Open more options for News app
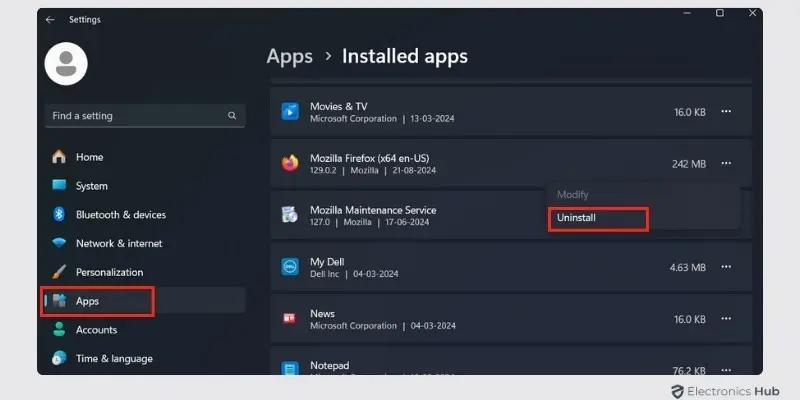The image size is (800, 400). coord(726,319)
